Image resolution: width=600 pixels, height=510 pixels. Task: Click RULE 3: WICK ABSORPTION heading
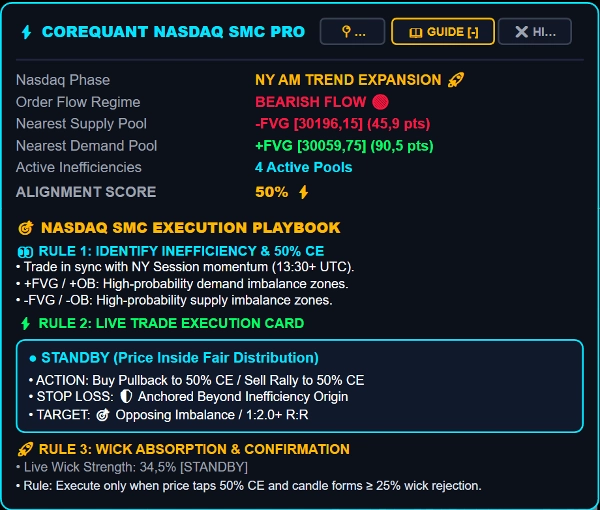(x=194, y=449)
